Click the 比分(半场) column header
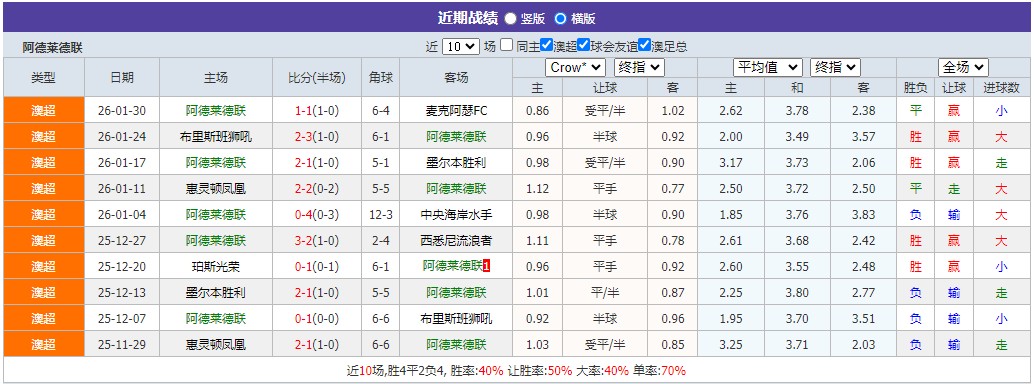Screen dimensions: 1034x384 click(x=317, y=77)
